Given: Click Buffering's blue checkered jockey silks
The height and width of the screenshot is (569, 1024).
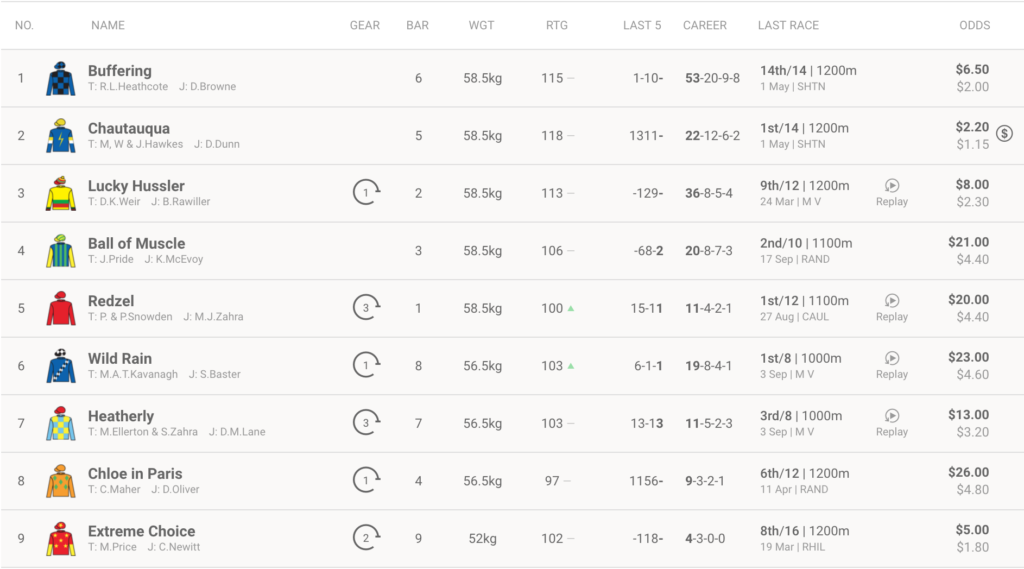Looking at the screenshot, I should pyautogui.click(x=61, y=78).
